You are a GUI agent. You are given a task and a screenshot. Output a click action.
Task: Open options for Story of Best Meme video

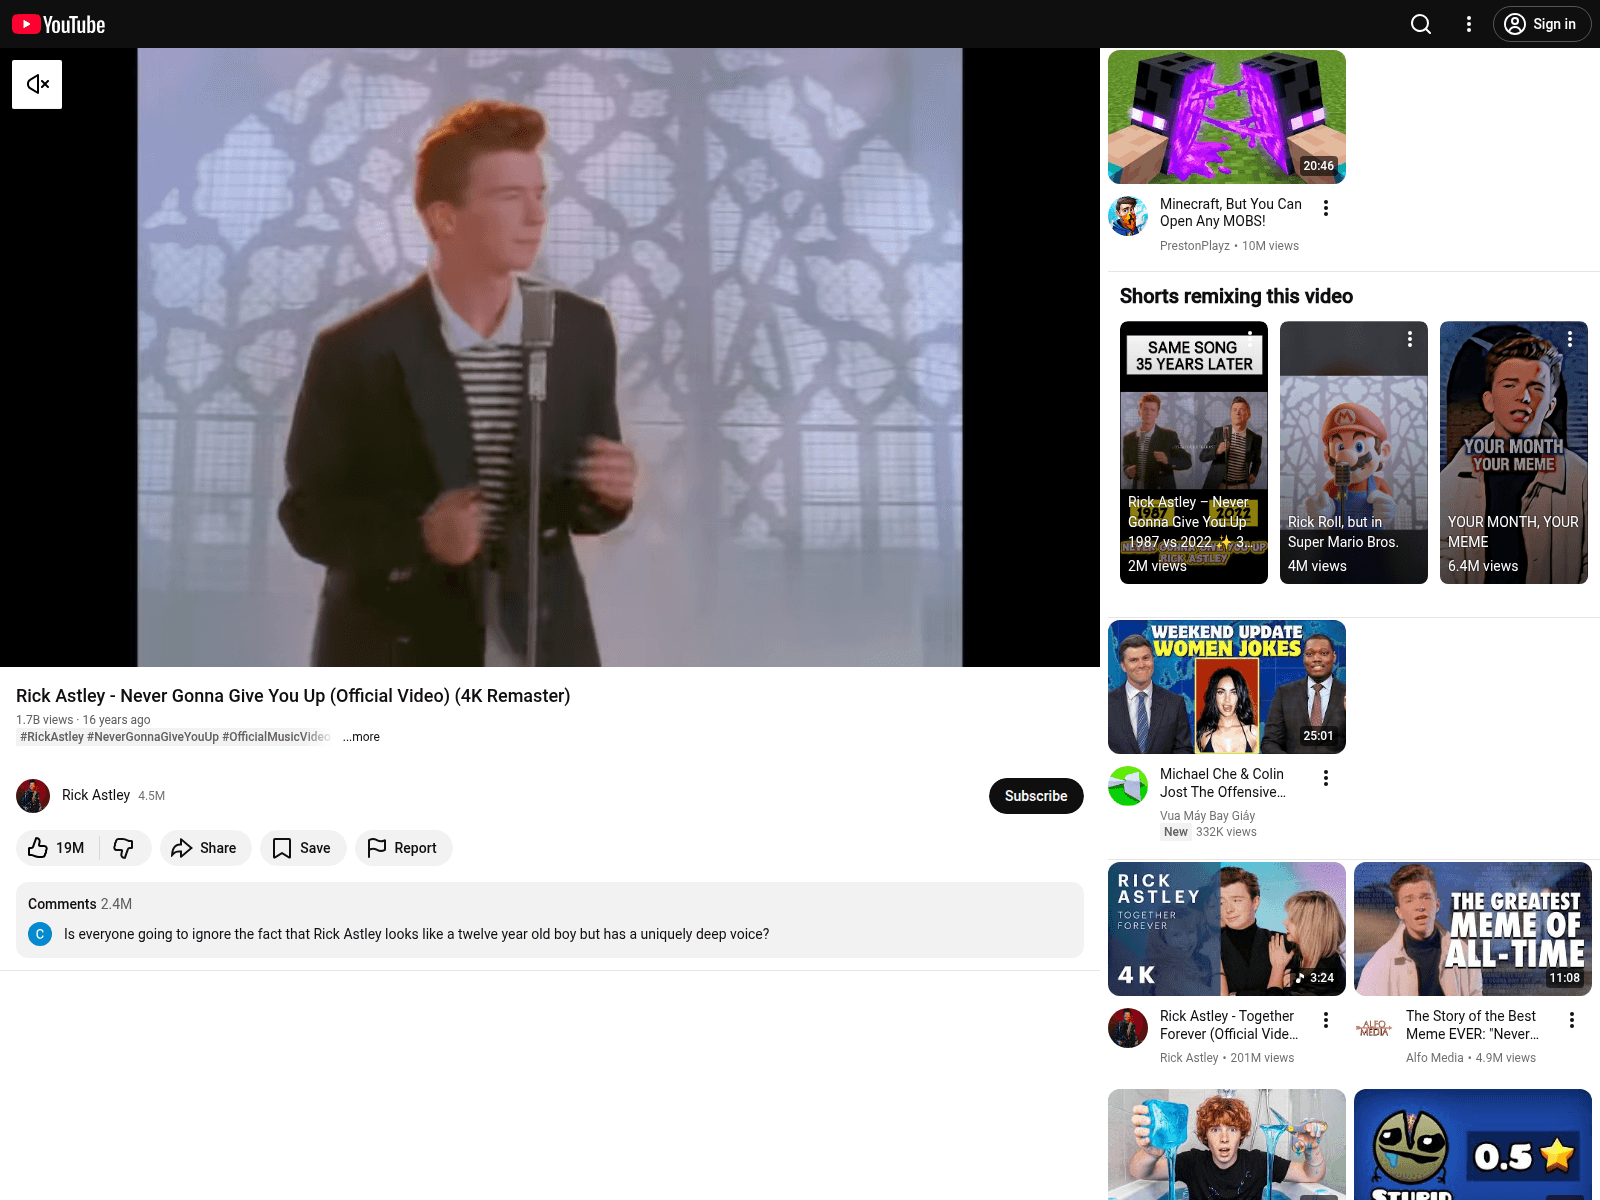(x=1572, y=1020)
